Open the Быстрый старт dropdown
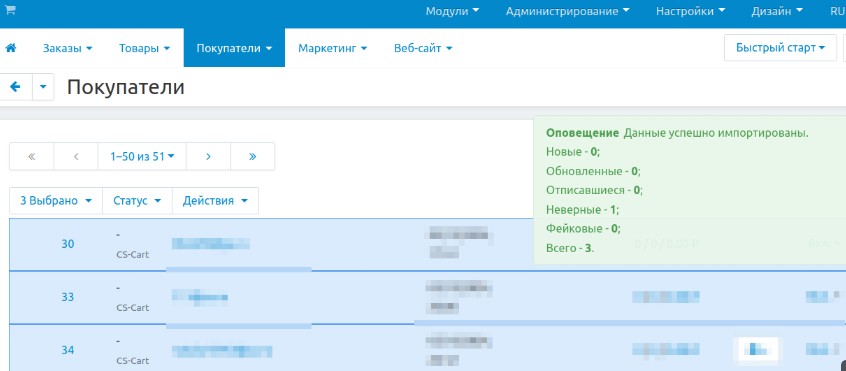The image size is (846, 371). (780, 48)
